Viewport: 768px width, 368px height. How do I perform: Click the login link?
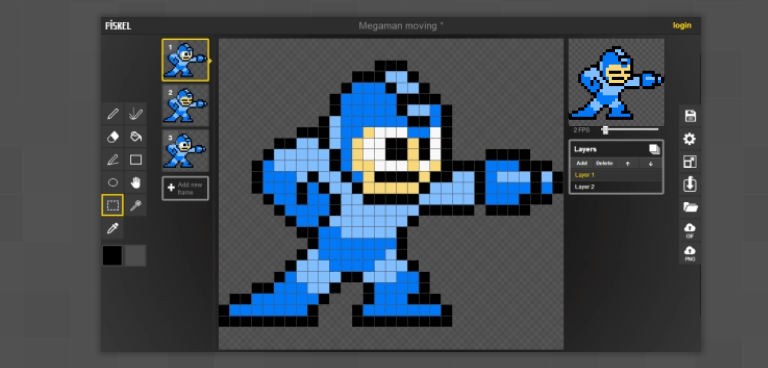point(682,25)
